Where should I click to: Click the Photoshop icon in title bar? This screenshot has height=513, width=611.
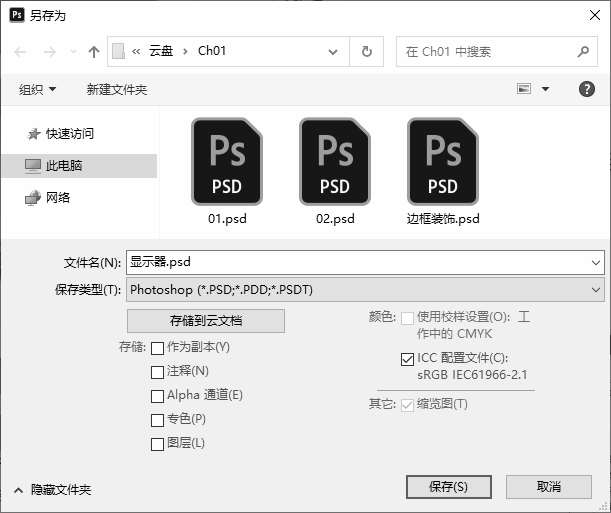pyautogui.click(x=17, y=15)
